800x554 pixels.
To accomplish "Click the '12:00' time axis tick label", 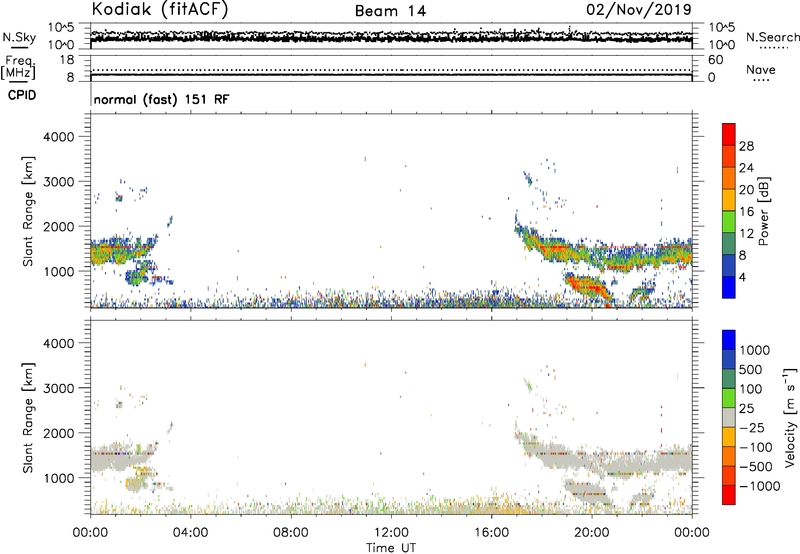I will point(391,533).
